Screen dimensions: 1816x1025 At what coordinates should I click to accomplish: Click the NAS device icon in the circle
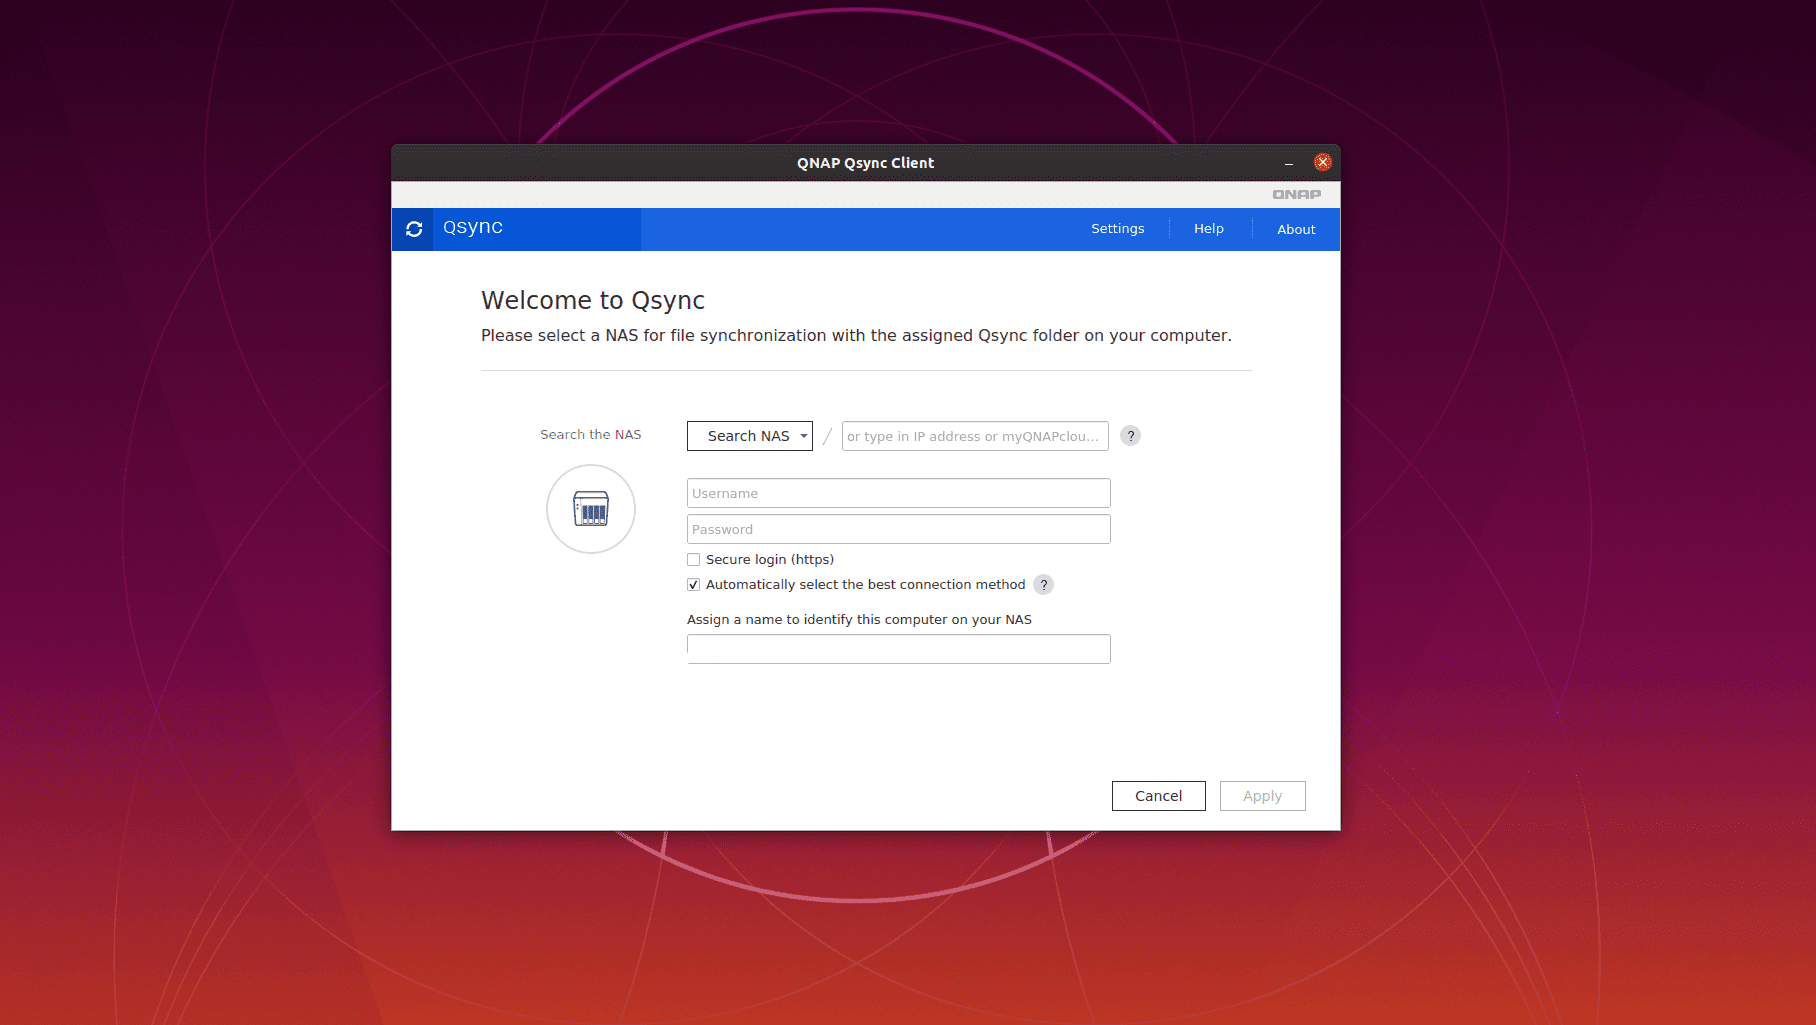591,509
